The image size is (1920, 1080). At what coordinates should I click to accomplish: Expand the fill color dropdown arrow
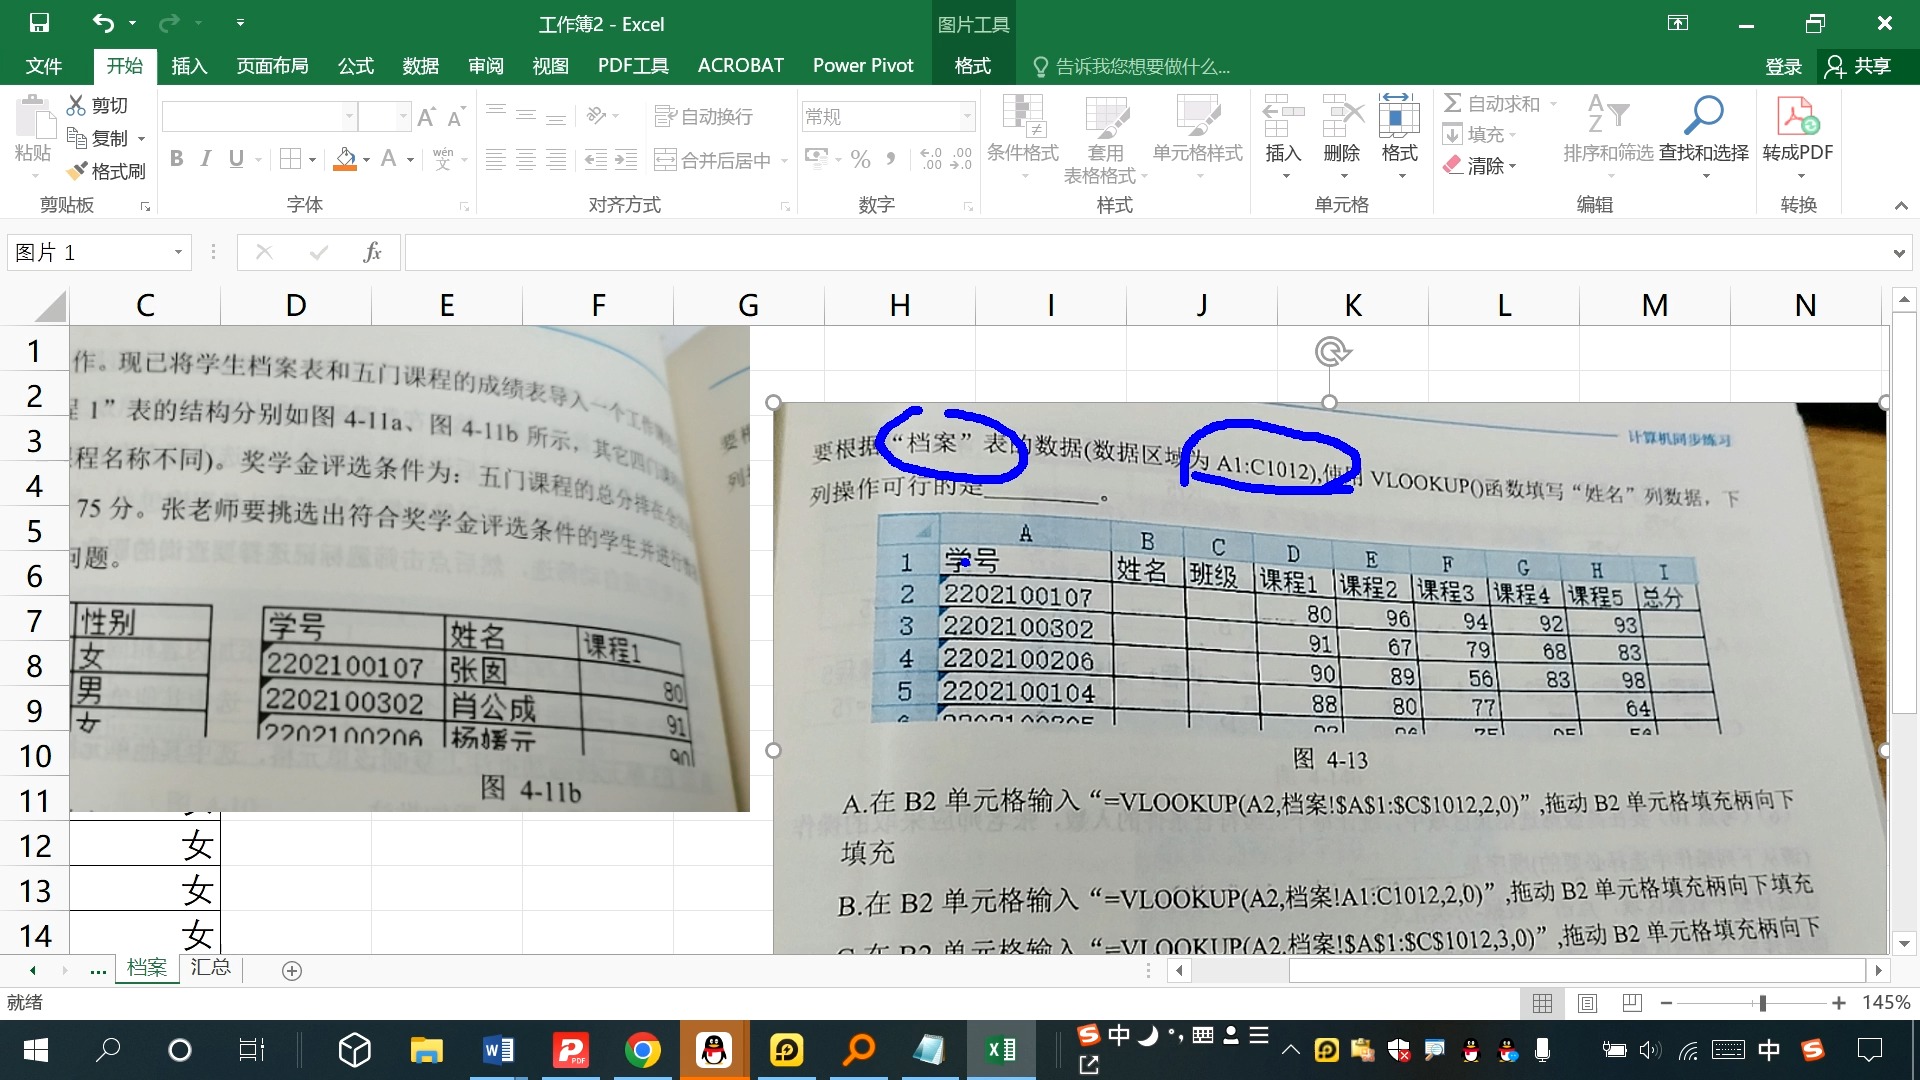pyautogui.click(x=364, y=160)
